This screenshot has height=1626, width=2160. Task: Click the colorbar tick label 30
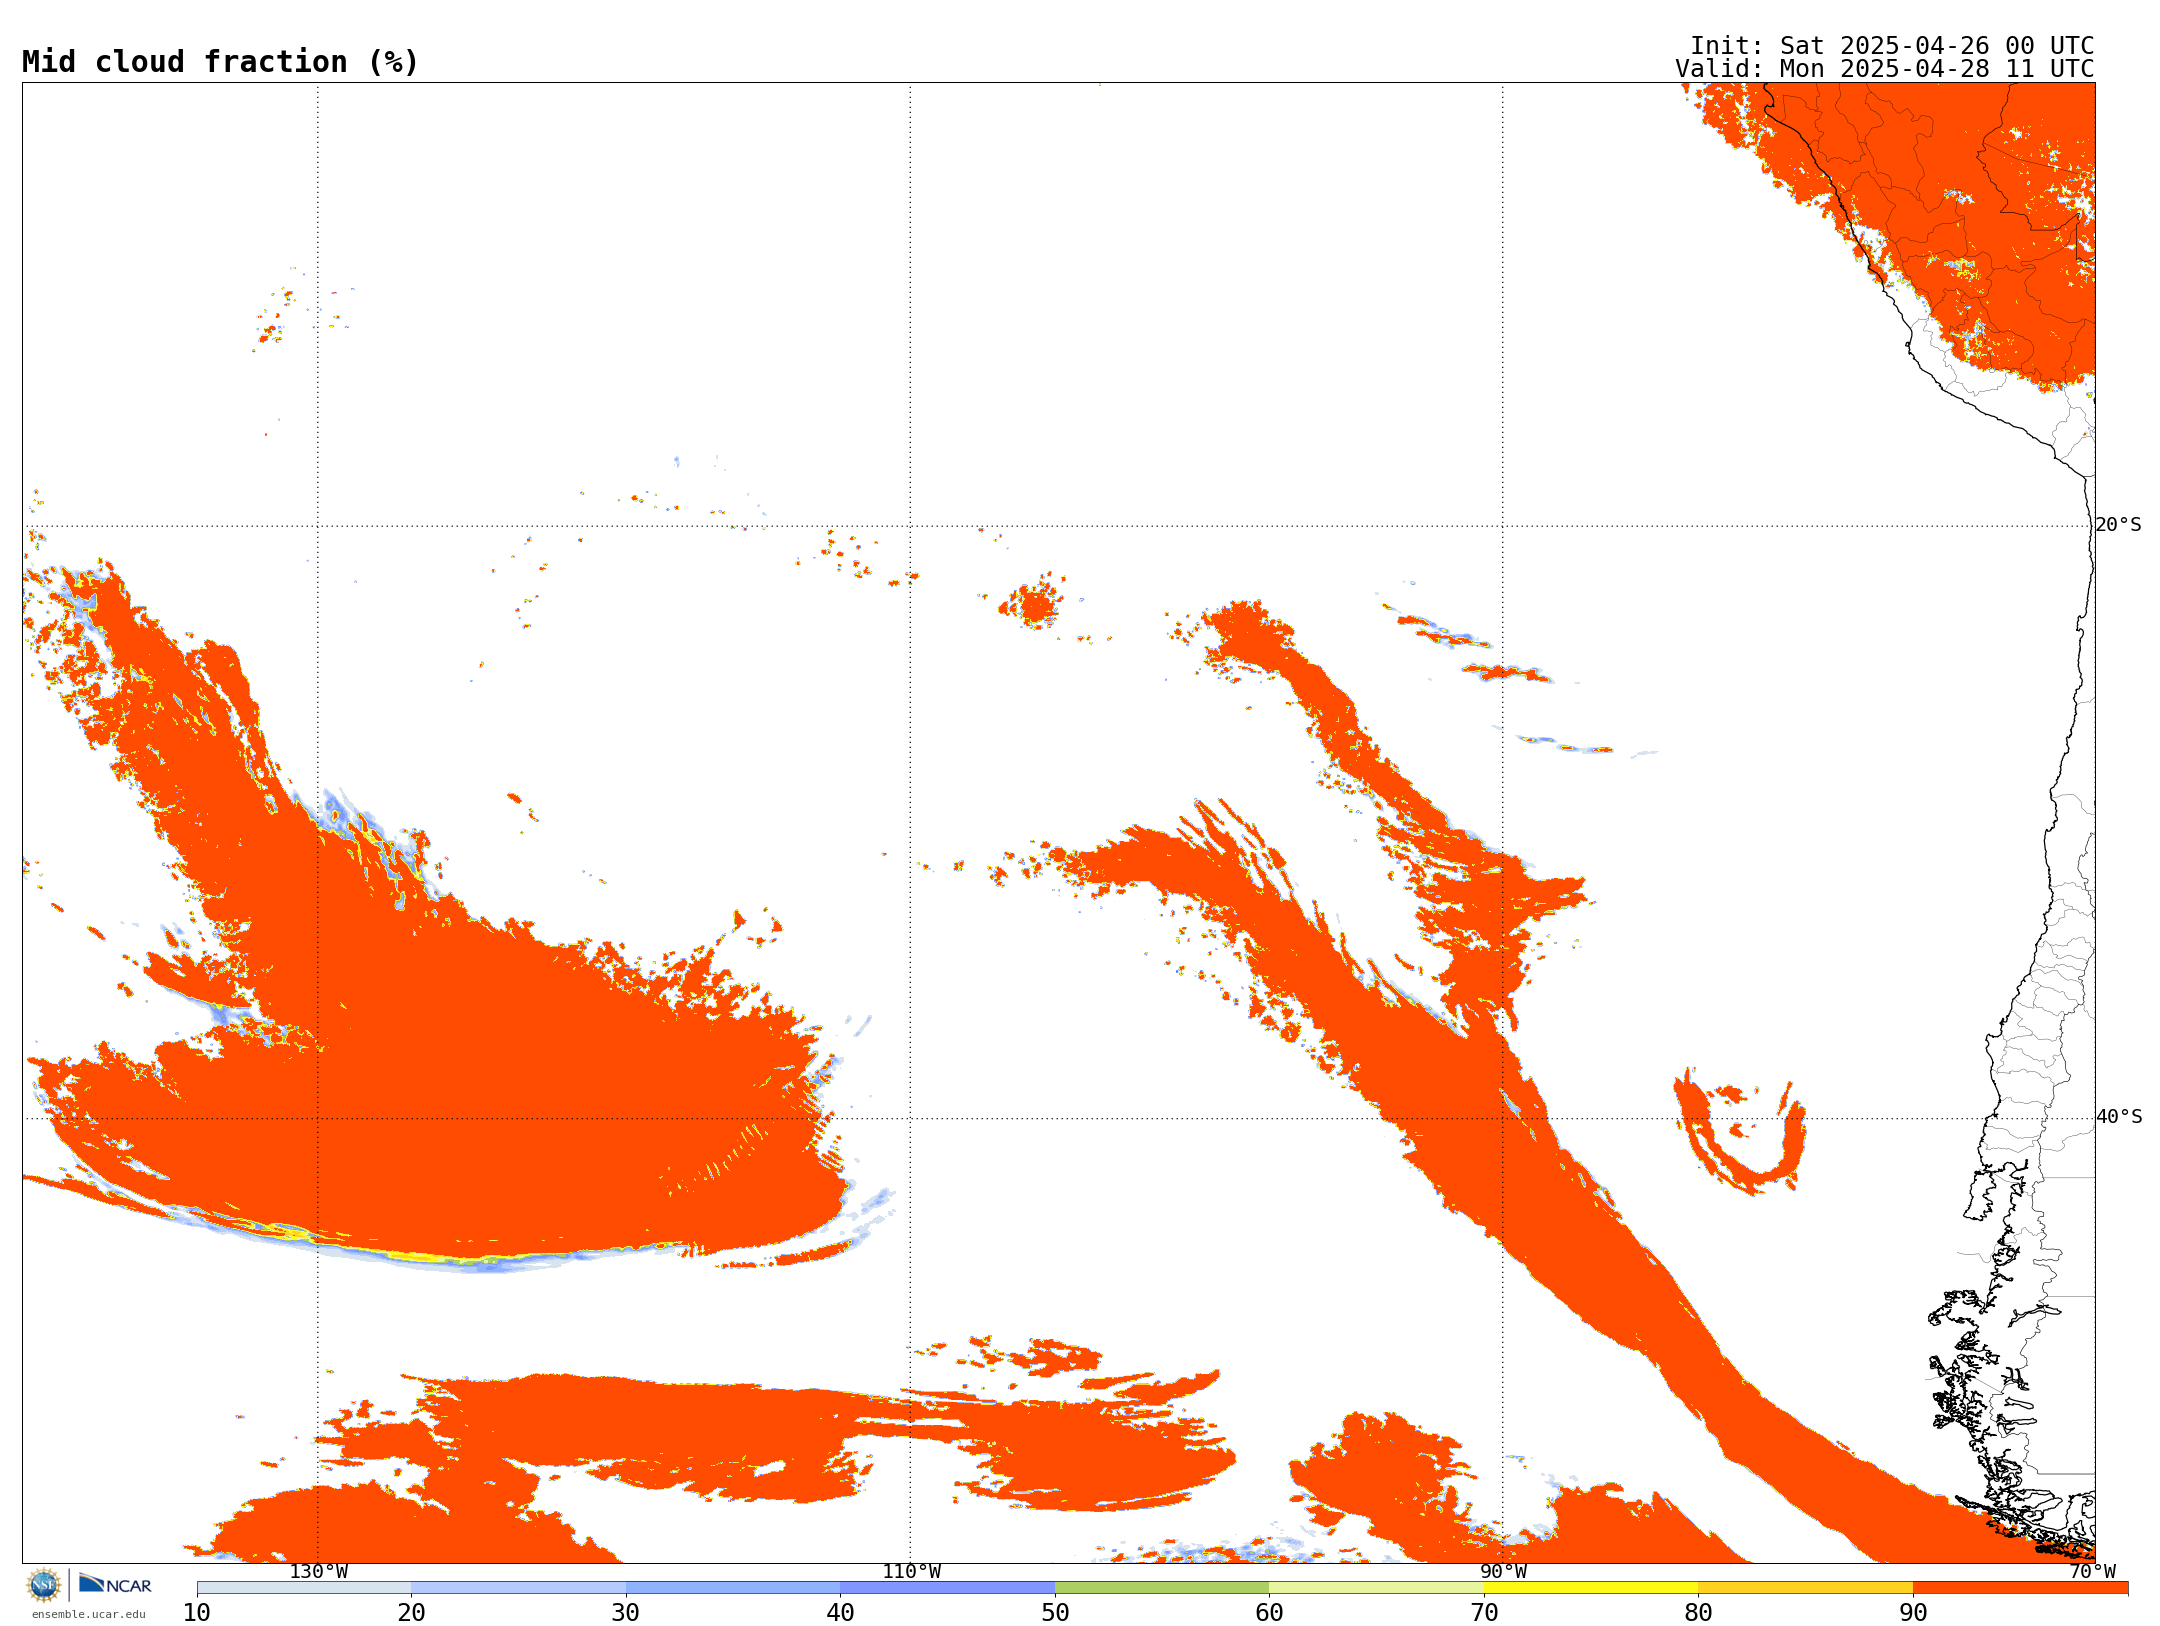[626, 1613]
